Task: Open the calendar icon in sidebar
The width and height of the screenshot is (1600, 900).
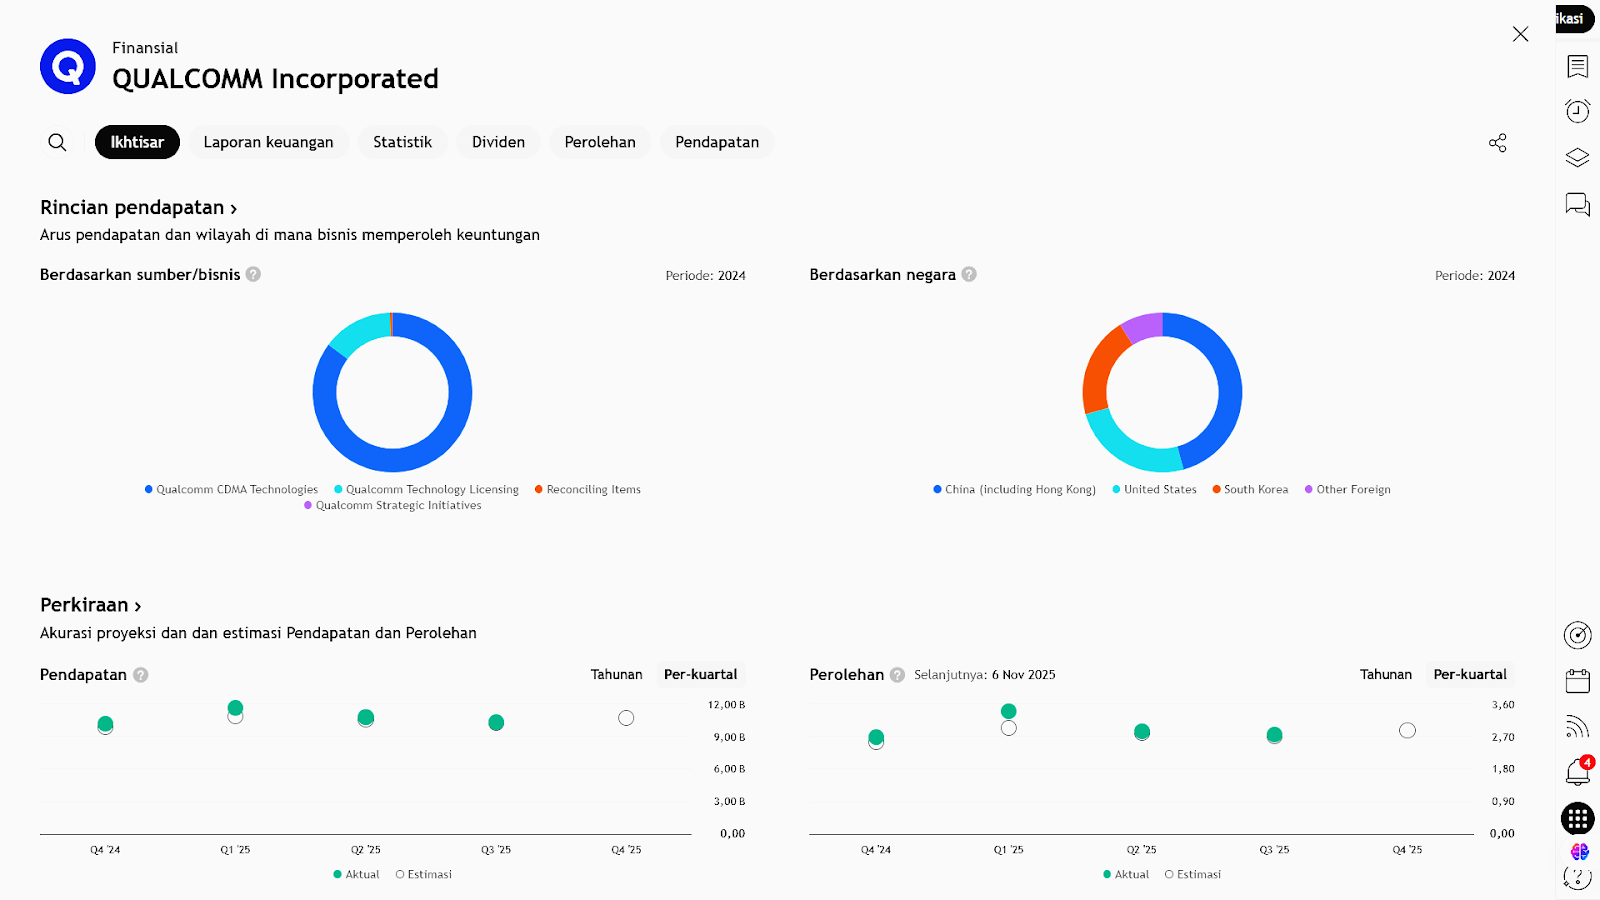Action: point(1577,681)
